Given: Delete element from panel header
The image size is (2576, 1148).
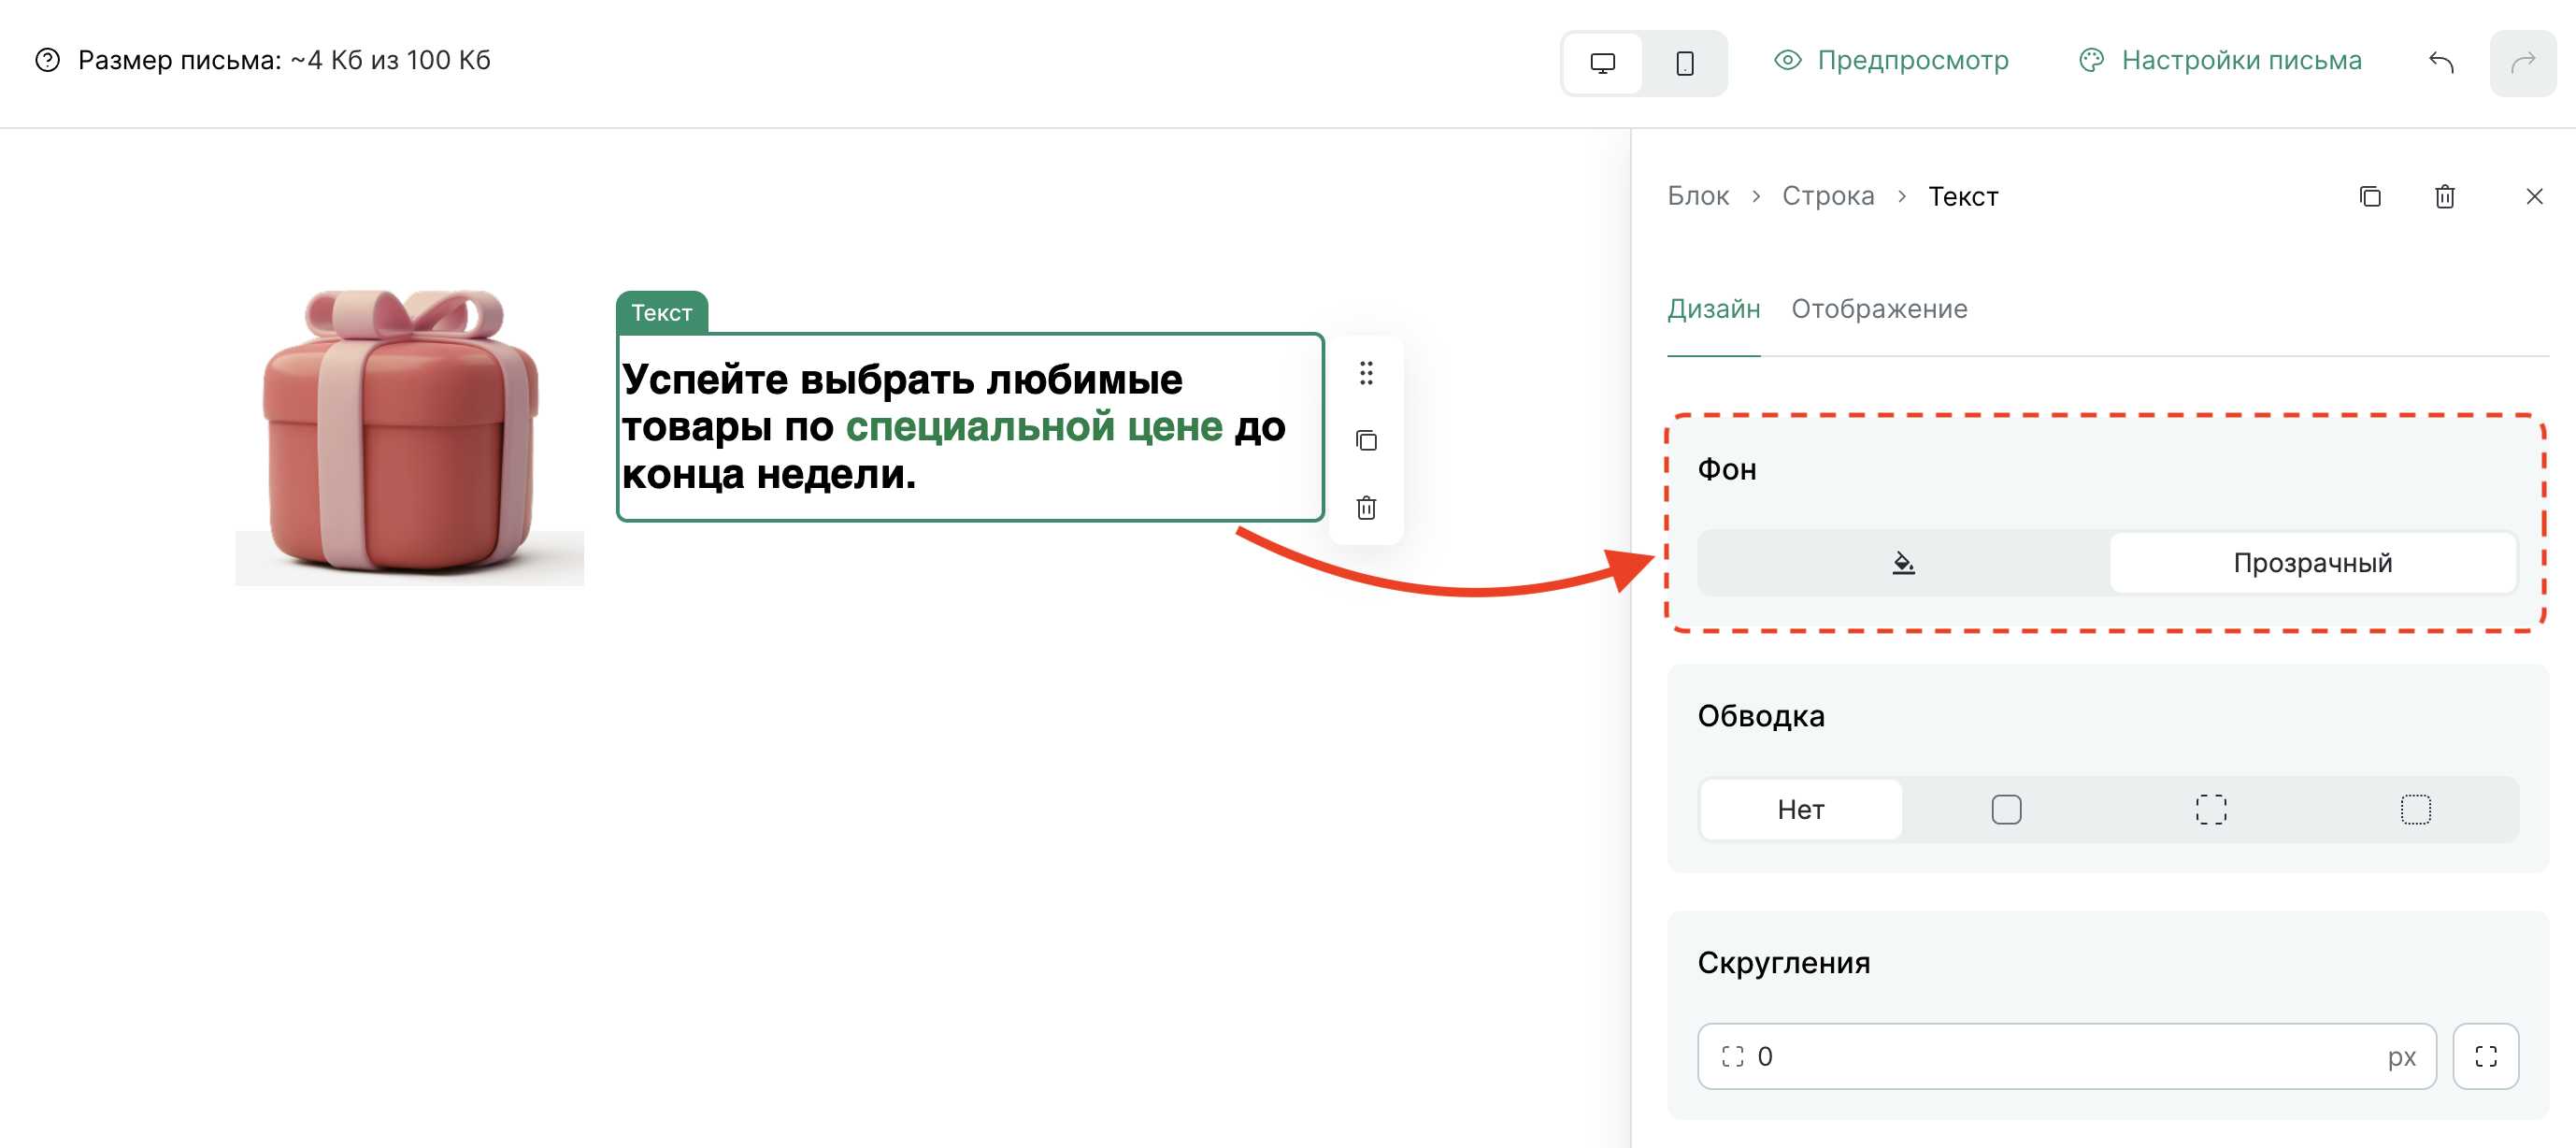Looking at the screenshot, I should click(x=2445, y=196).
